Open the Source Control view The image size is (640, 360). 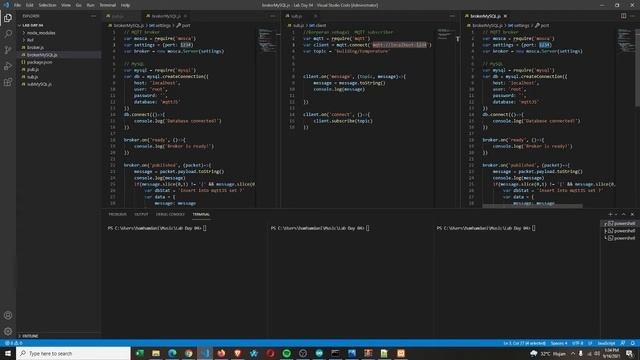[8, 50]
